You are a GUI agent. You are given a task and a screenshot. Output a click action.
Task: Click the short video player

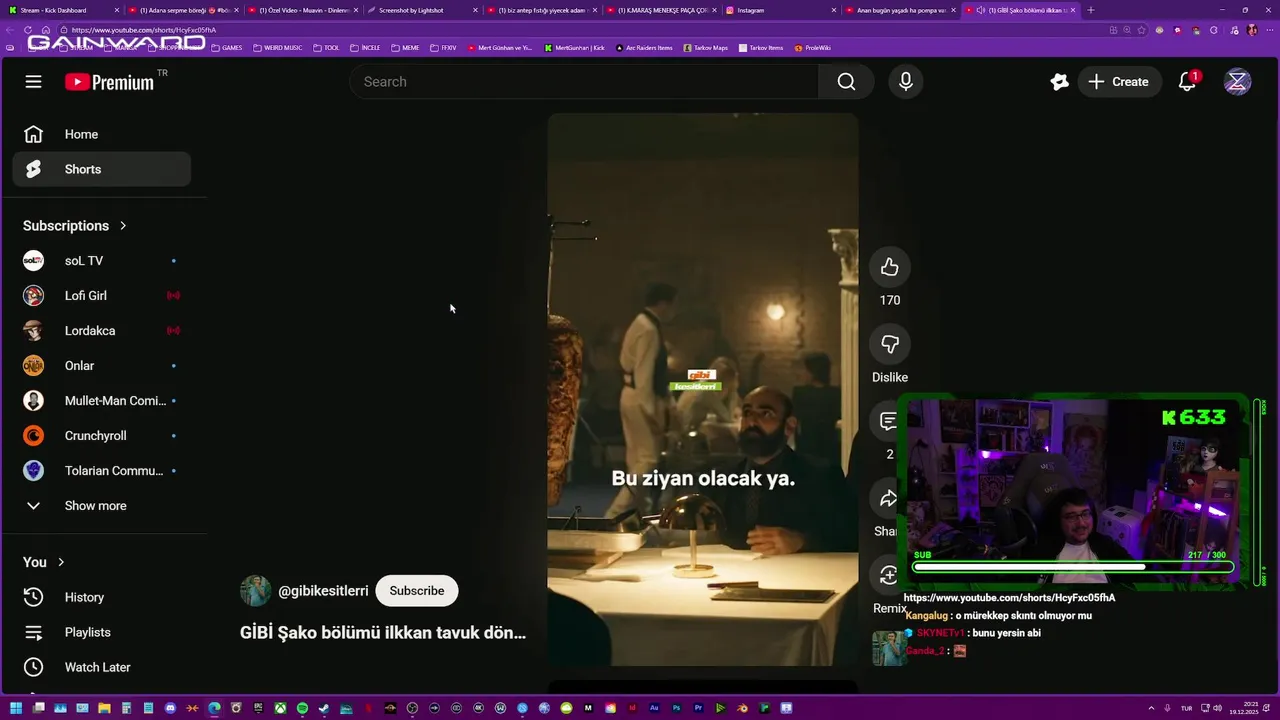coord(703,389)
